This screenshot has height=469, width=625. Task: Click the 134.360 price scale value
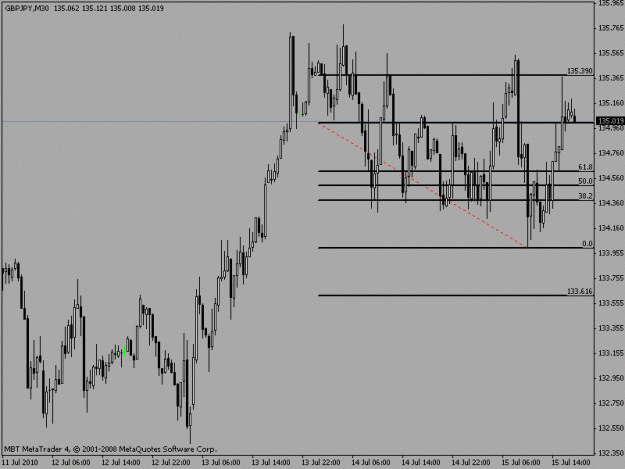(x=611, y=203)
